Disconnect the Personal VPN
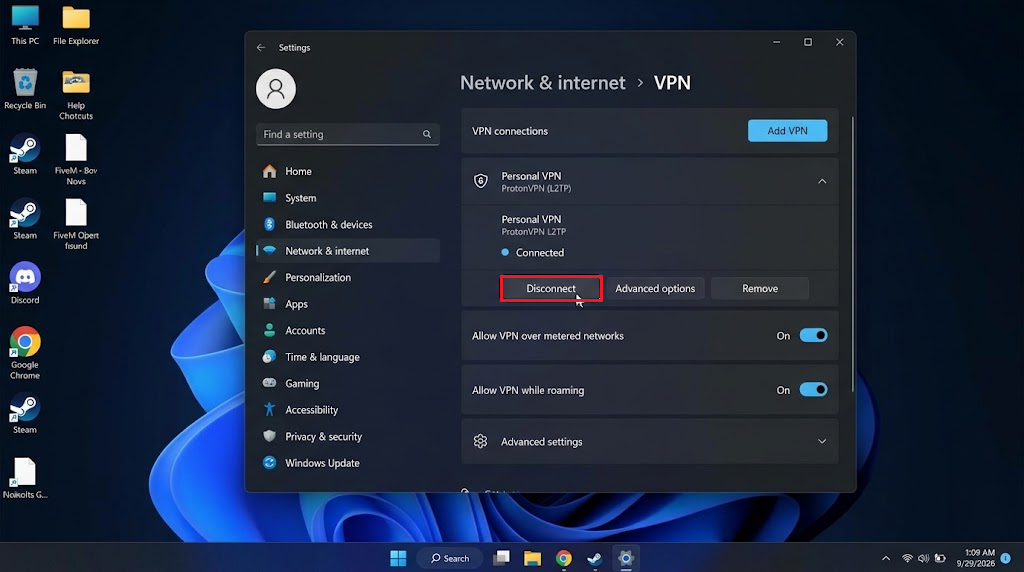1024x572 pixels. 551,289
